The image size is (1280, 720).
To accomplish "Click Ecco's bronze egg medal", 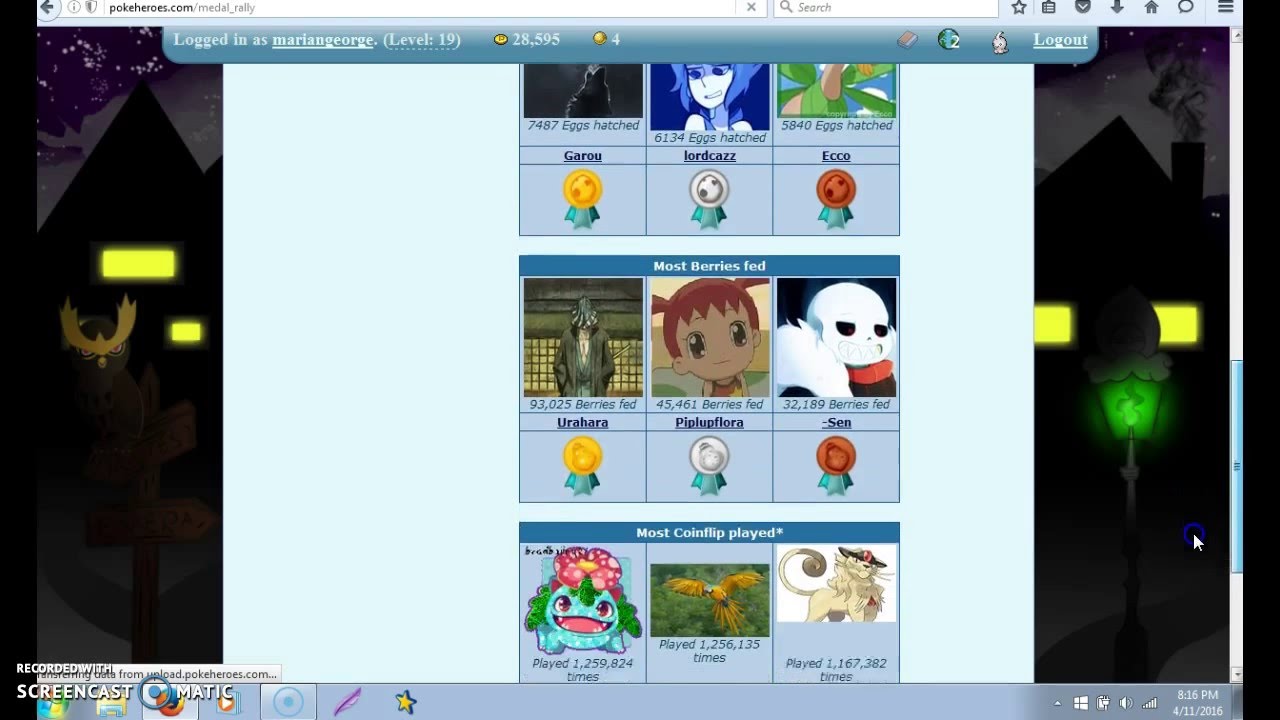I will pyautogui.click(x=836, y=199).
